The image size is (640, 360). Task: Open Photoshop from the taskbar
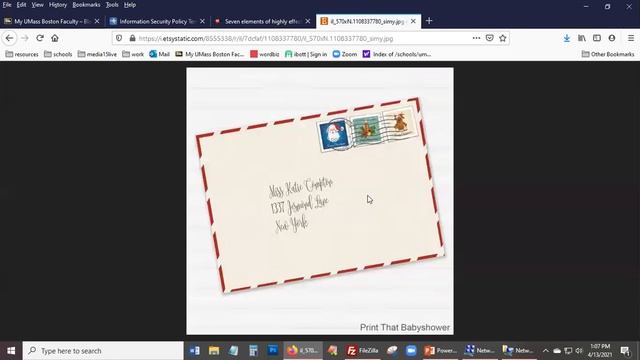(x=273, y=351)
